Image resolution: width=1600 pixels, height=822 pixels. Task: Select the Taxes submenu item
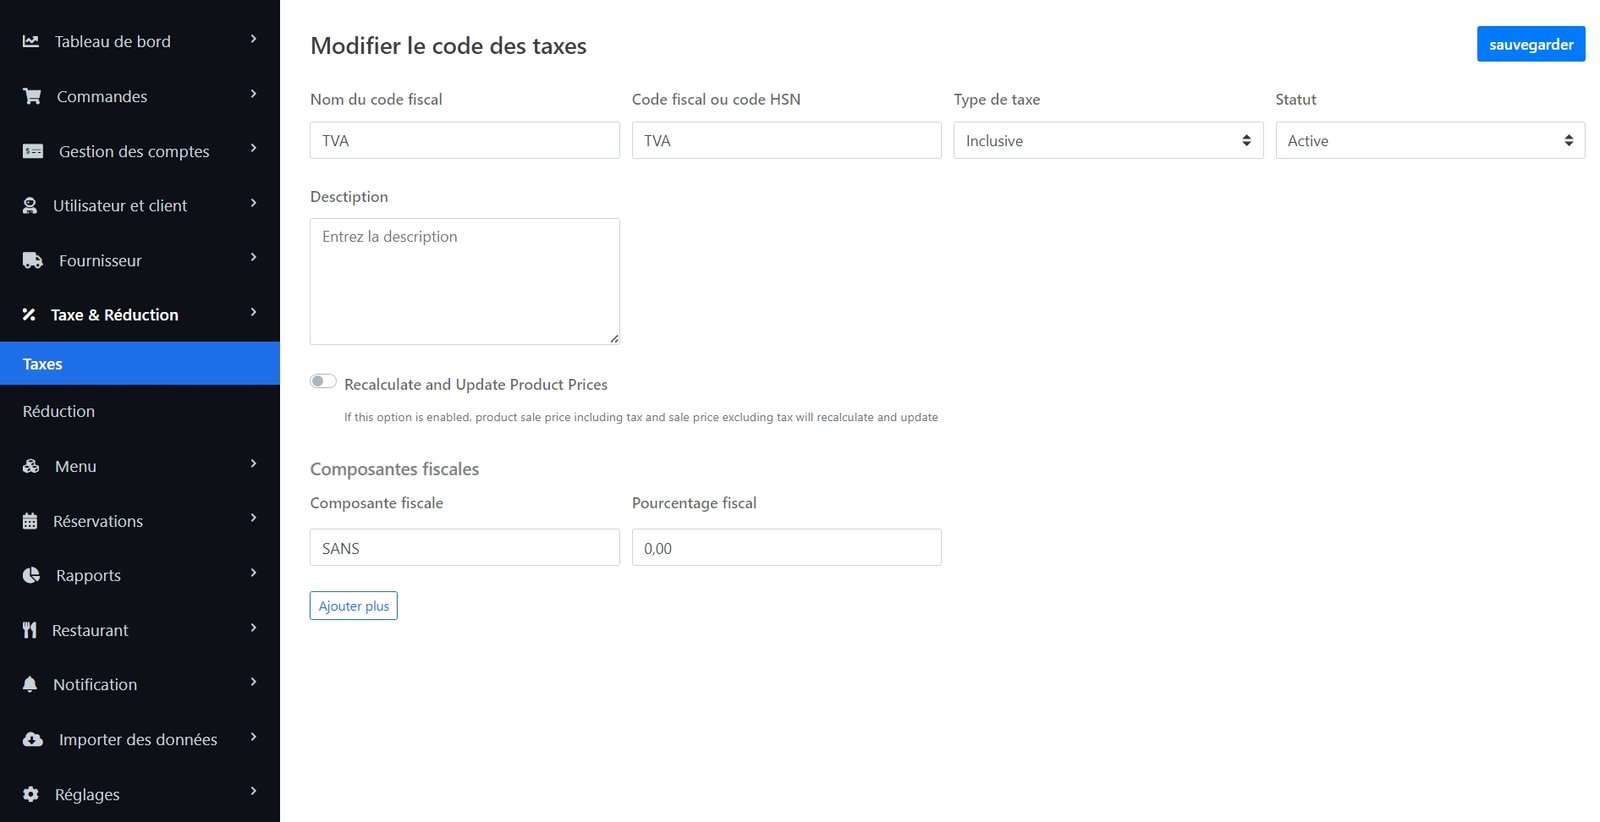point(43,364)
